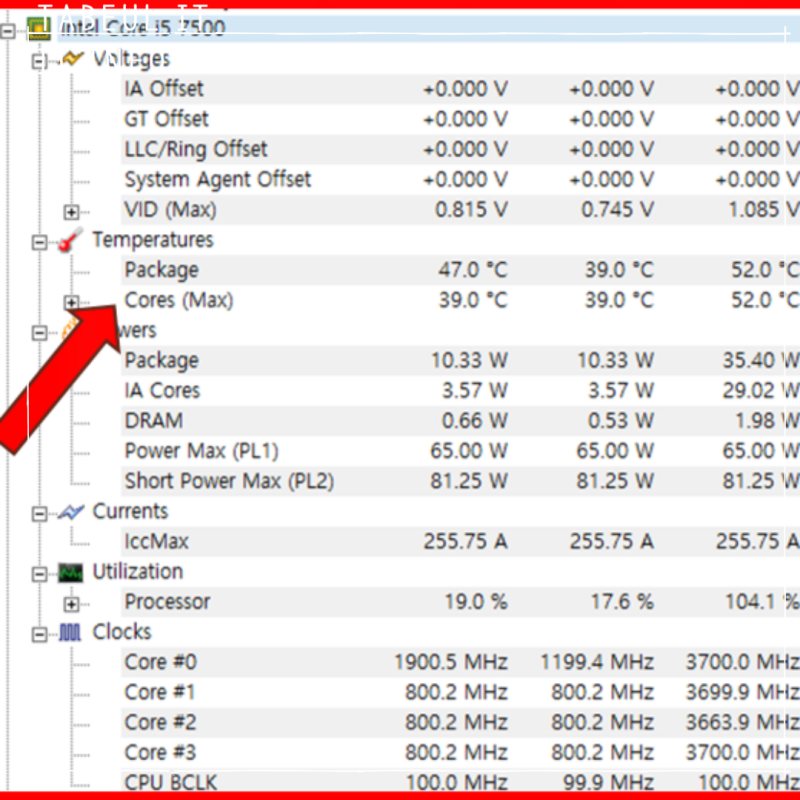The height and width of the screenshot is (800, 800).
Task: Collapse the Clocks tree section
Action: 39,635
